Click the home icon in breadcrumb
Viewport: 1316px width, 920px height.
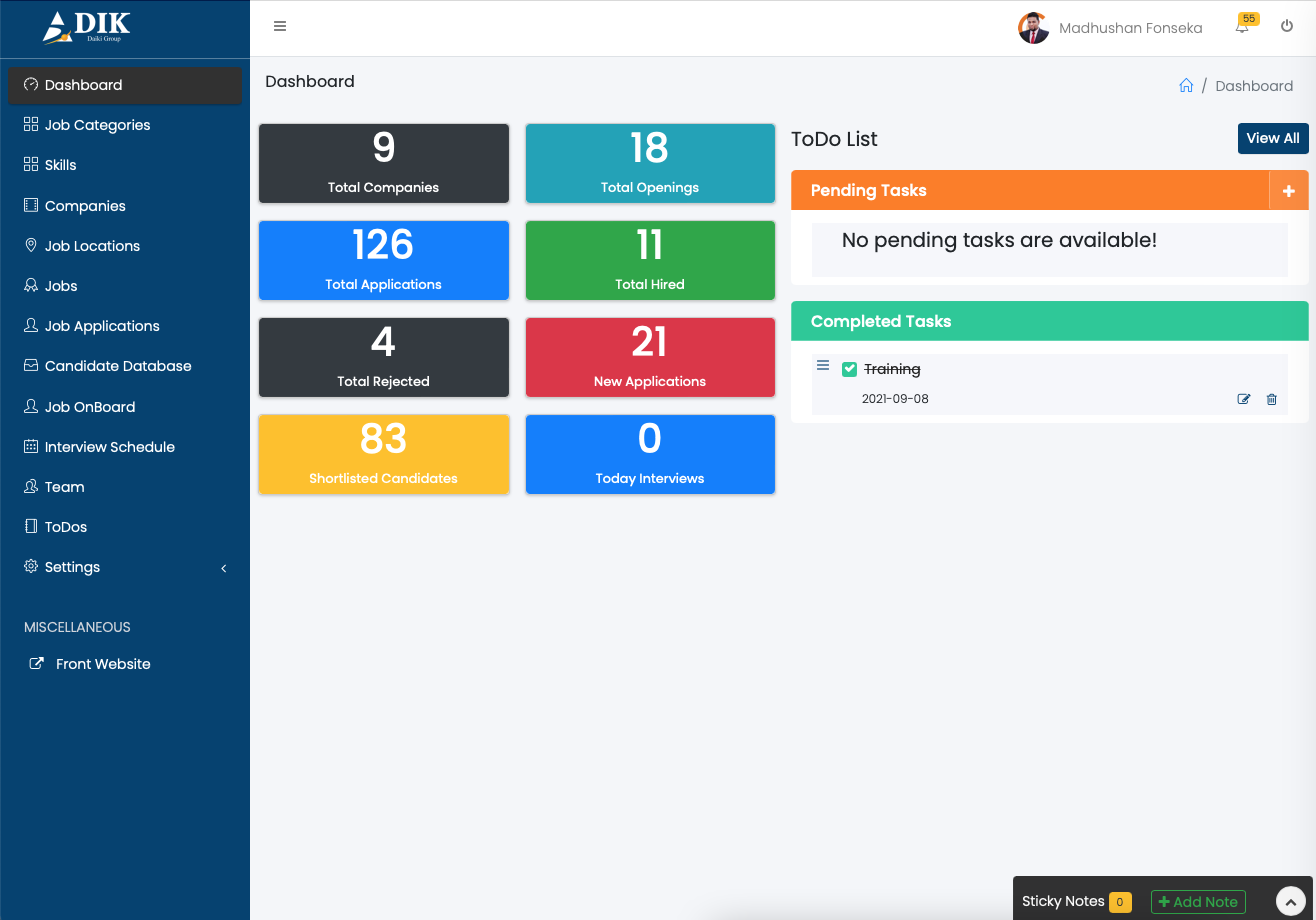click(x=1186, y=86)
